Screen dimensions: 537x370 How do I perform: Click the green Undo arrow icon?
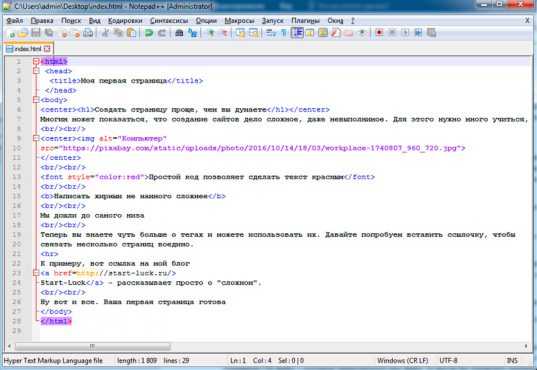click(x=149, y=33)
